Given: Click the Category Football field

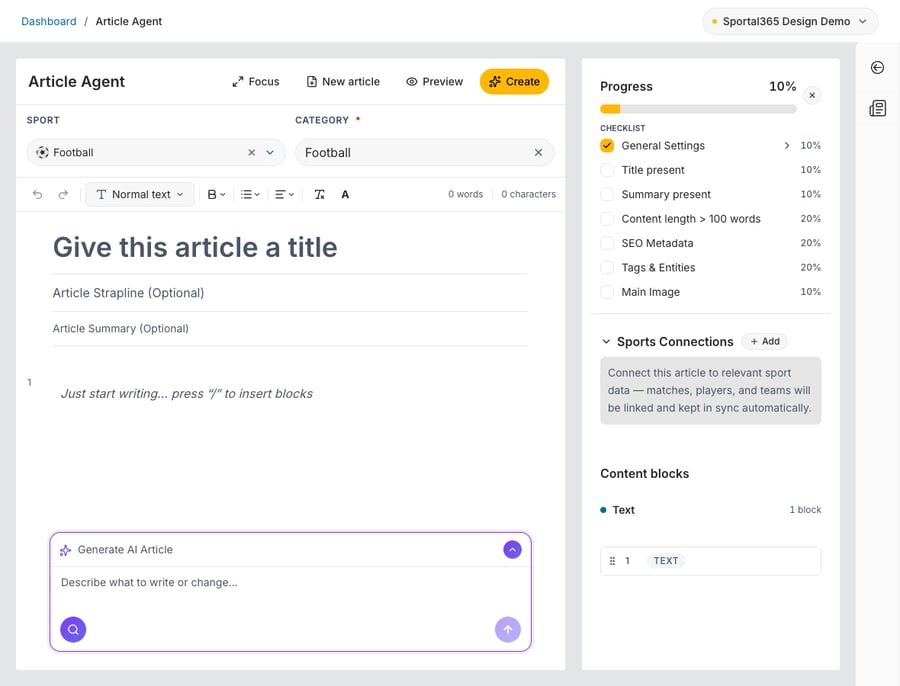Looking at the screenshot, I should coord(425,153).
